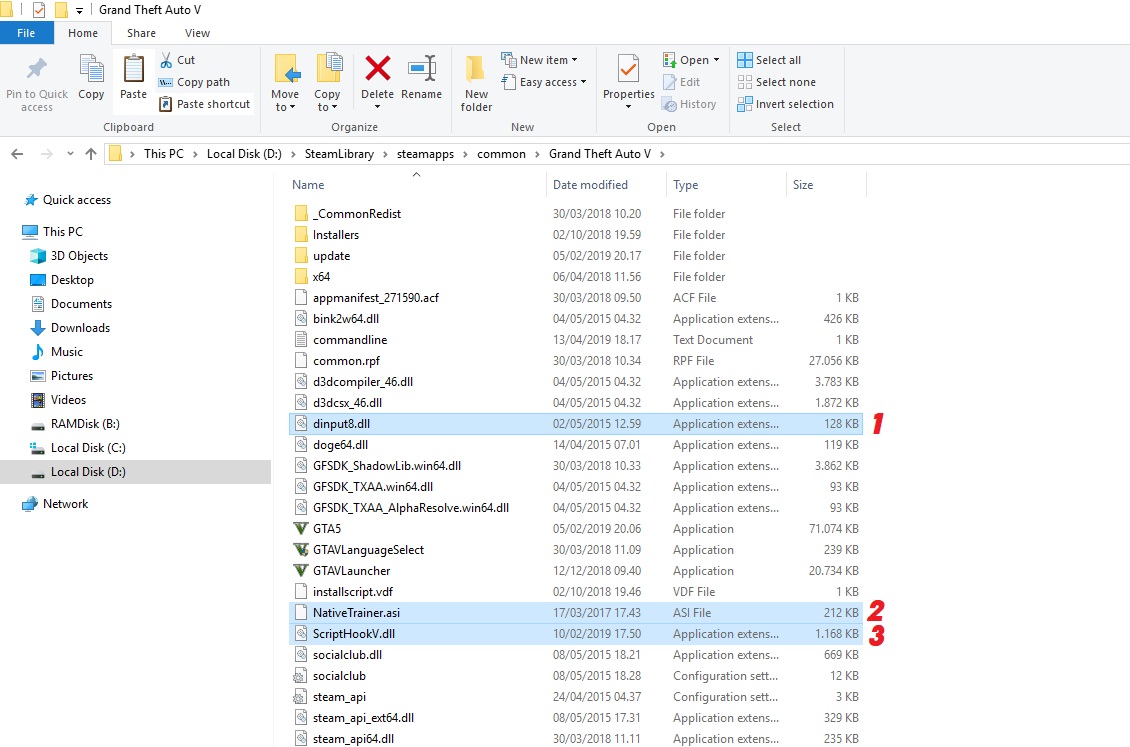
Task: Click the Copy ribbon icon
Action: (92, 70)
